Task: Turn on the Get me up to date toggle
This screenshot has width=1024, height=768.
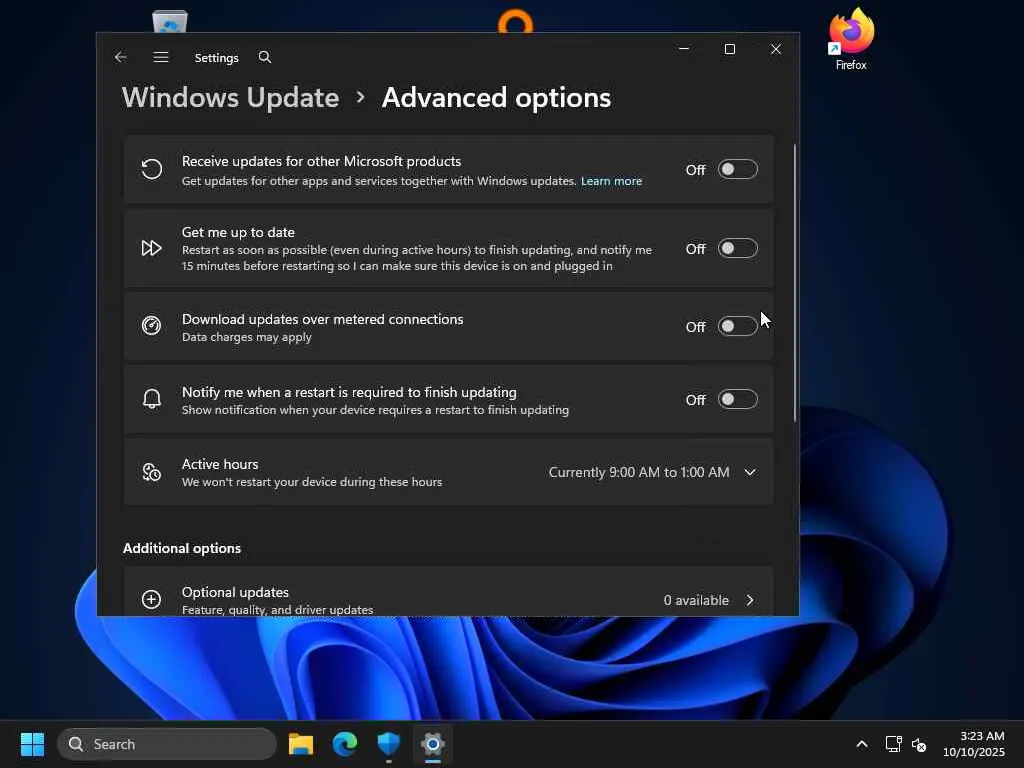Action: tap(738, 248)
